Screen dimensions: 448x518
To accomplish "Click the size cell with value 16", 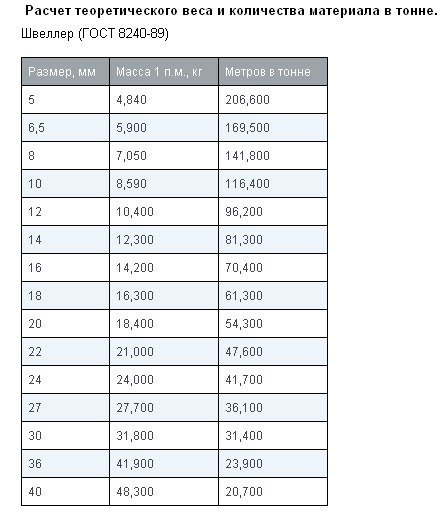I will [x=65, y=268].
